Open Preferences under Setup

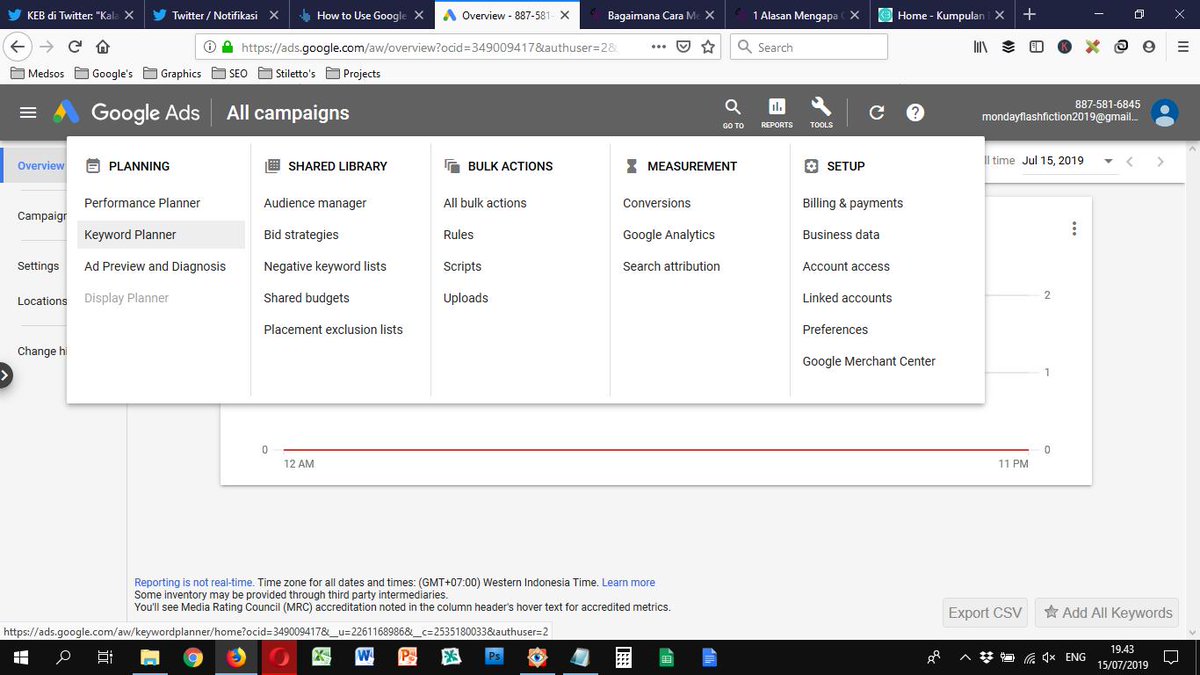coord(835,330)
